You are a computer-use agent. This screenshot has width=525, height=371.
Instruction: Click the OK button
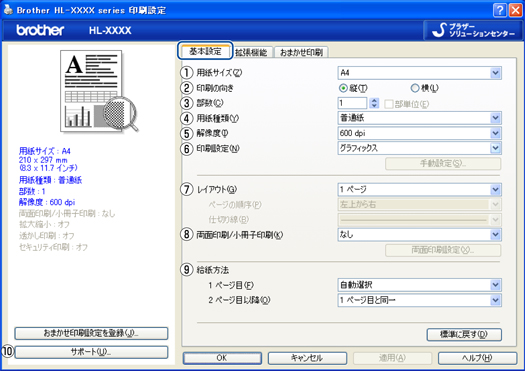(222, 358)
